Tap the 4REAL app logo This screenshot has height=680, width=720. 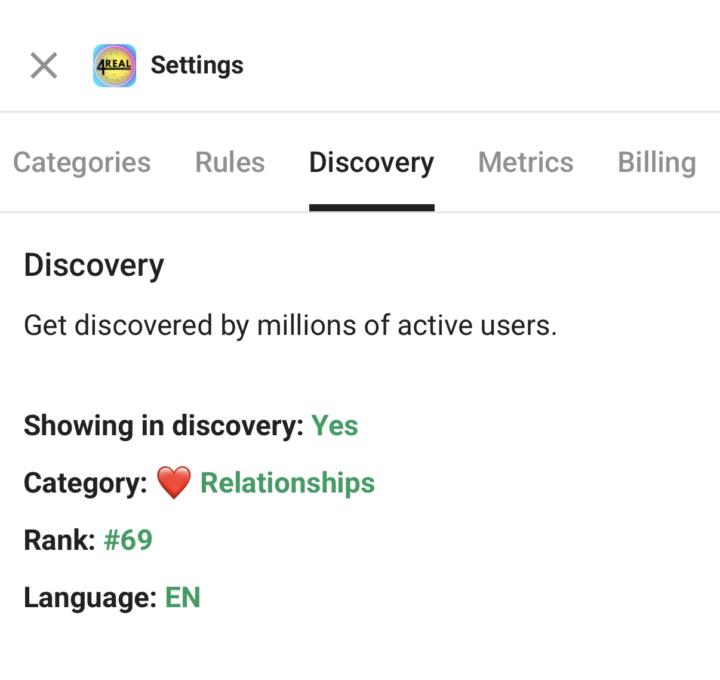coord(114,66)
